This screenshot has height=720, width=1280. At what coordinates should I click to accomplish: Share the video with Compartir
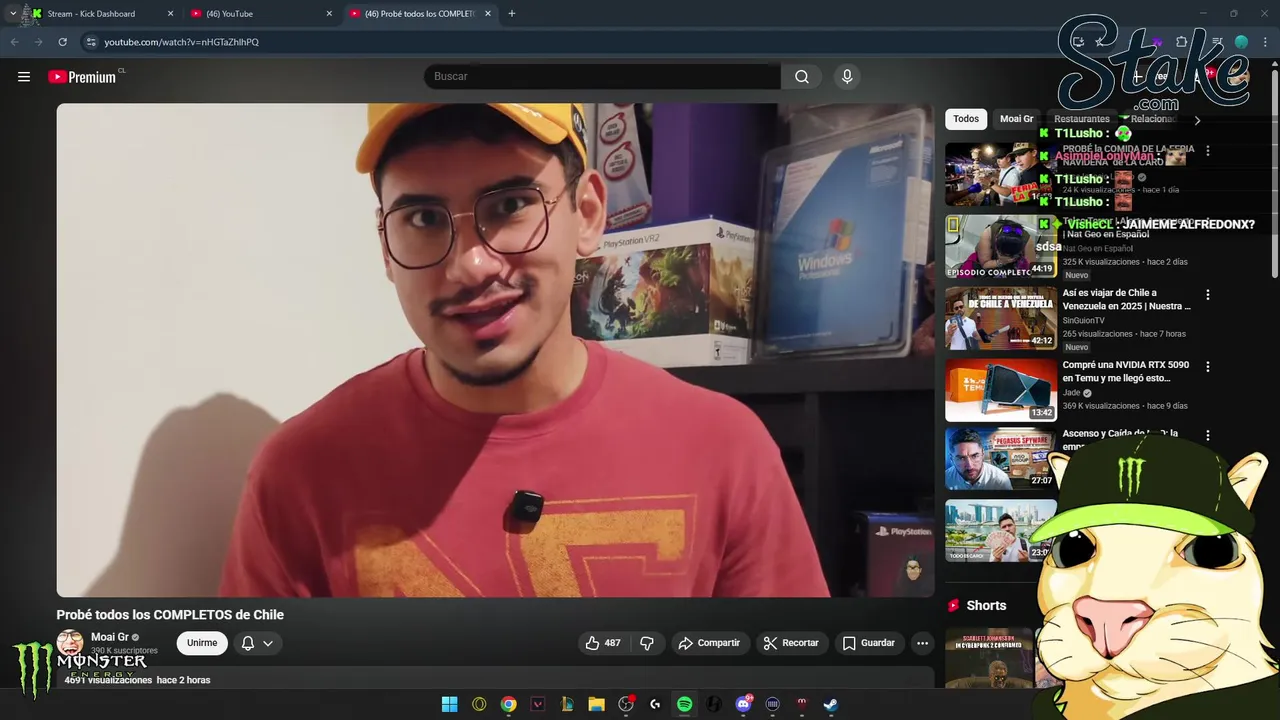tap(709, 643)
